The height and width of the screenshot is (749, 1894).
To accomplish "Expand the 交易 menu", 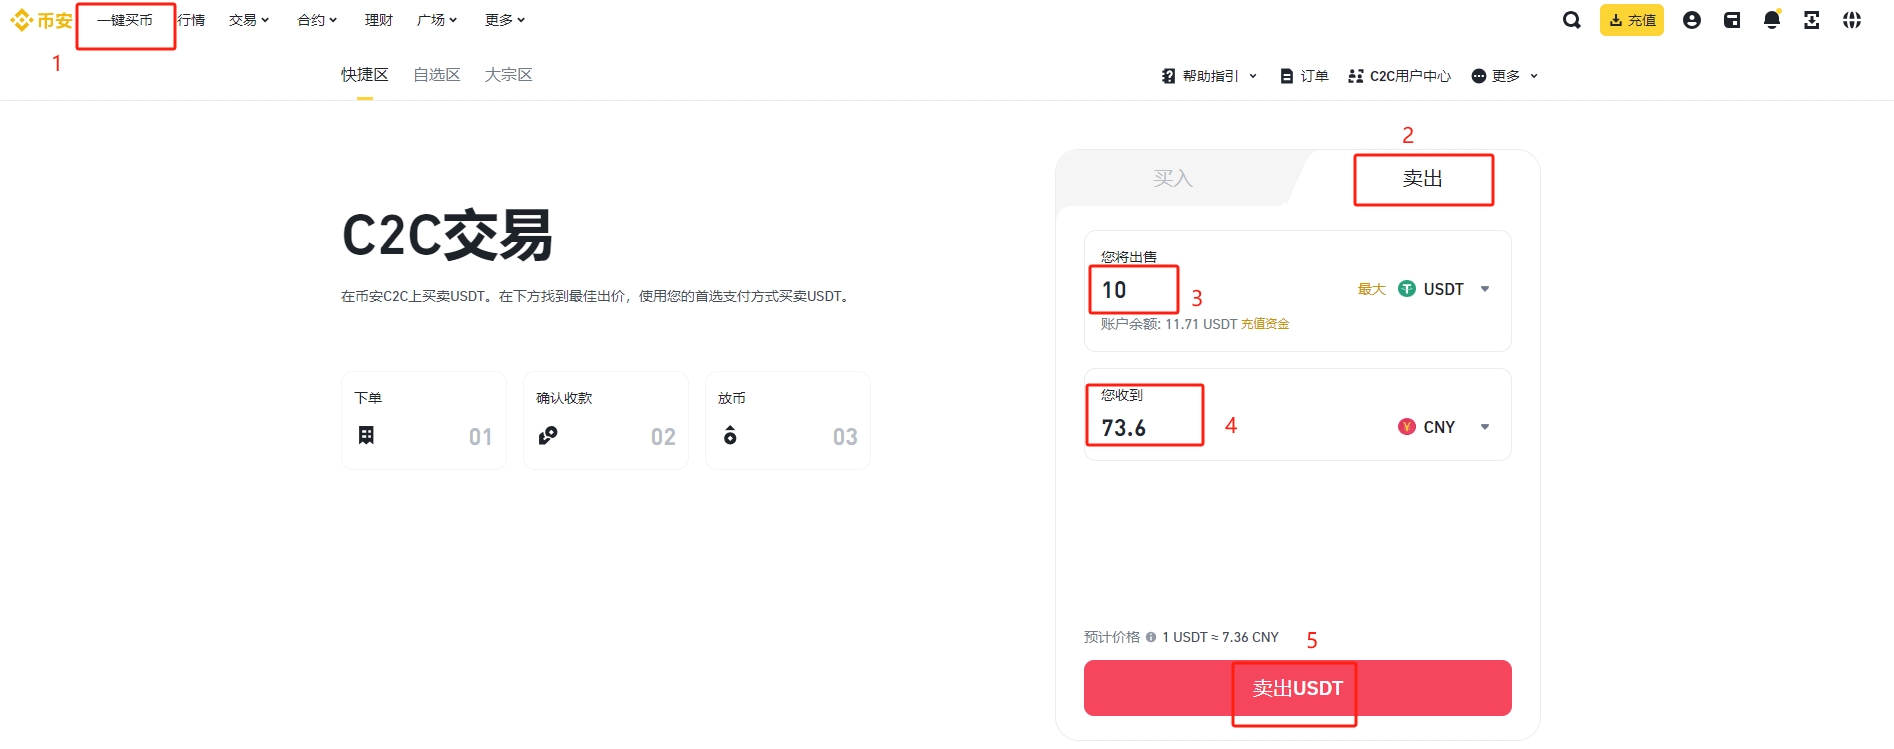I will 249,20.
